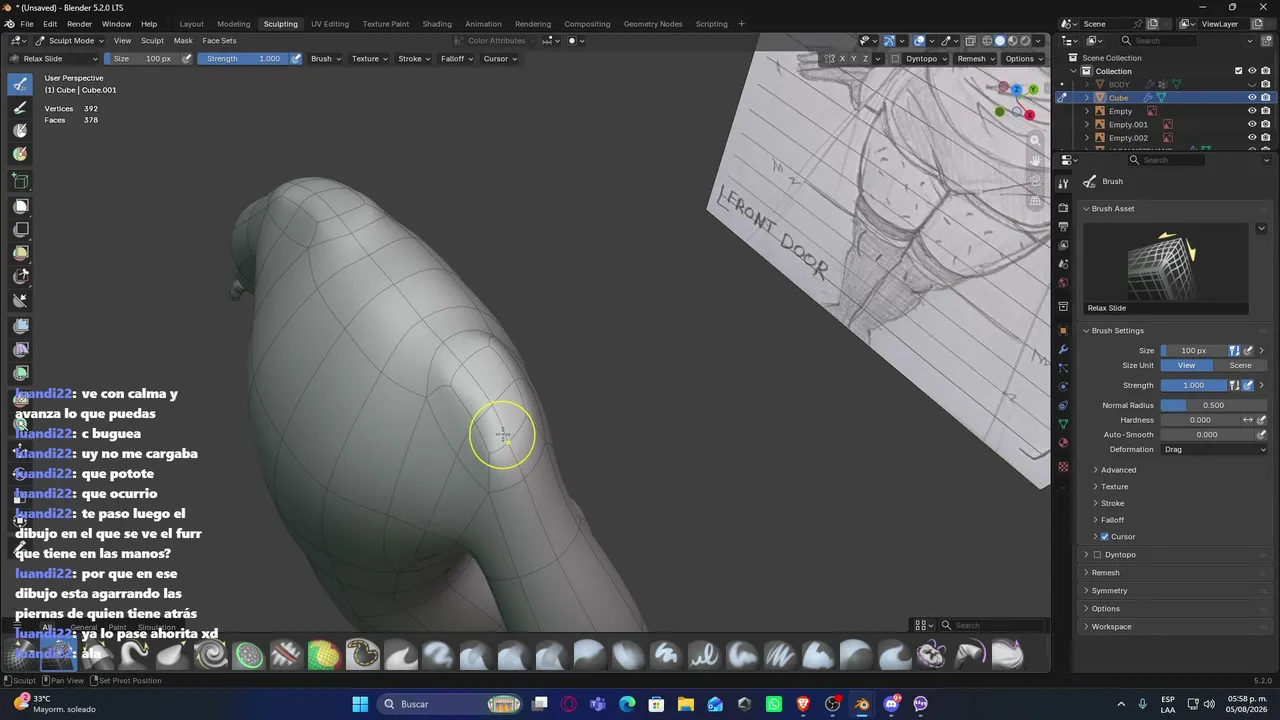Toggle X-ray display in viewport header

[x=970, y=41]
